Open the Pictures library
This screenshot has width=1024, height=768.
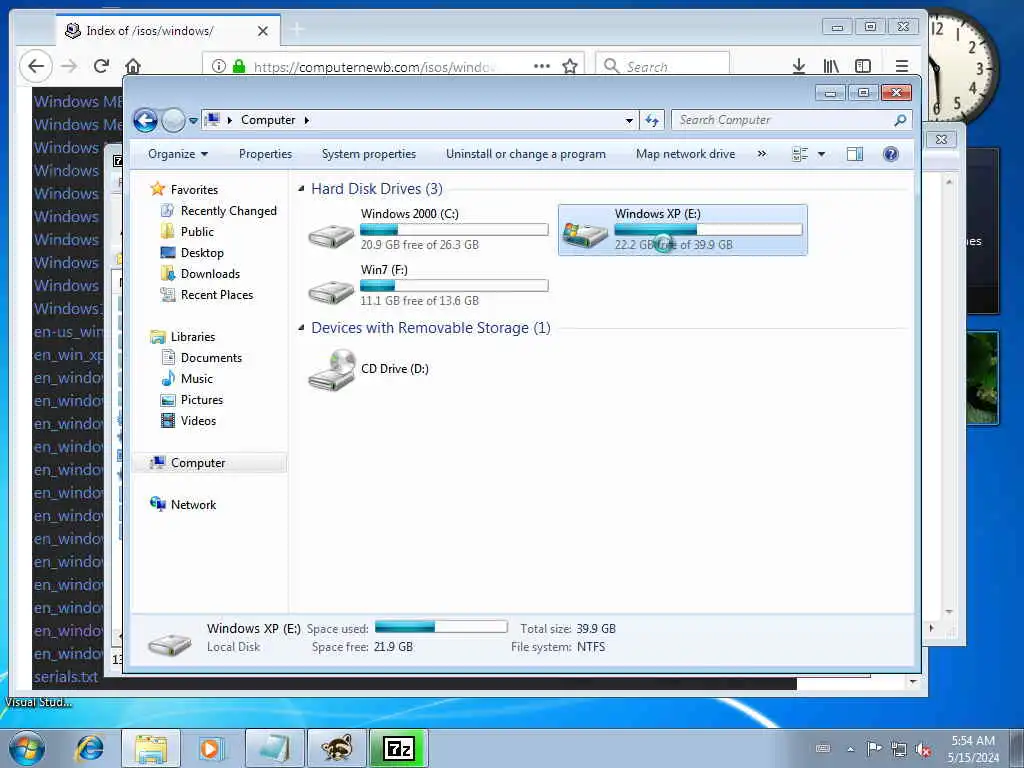202,400
